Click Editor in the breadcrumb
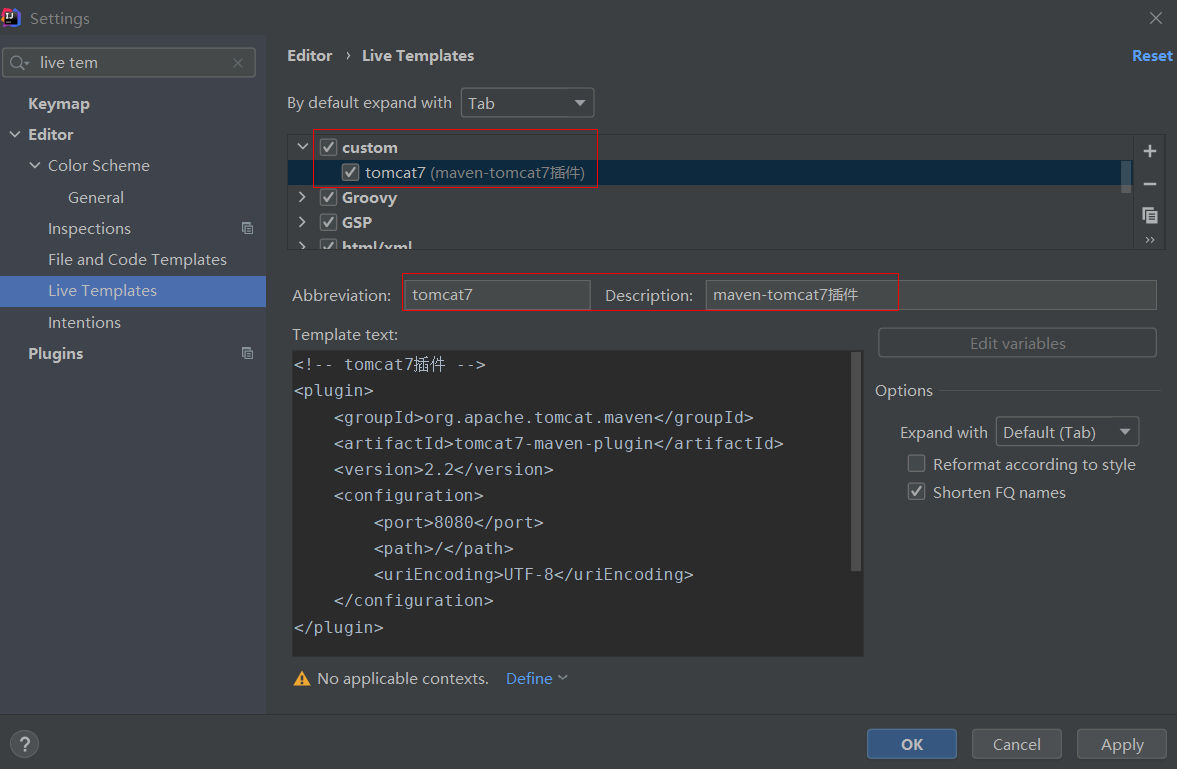 point(309,56)
